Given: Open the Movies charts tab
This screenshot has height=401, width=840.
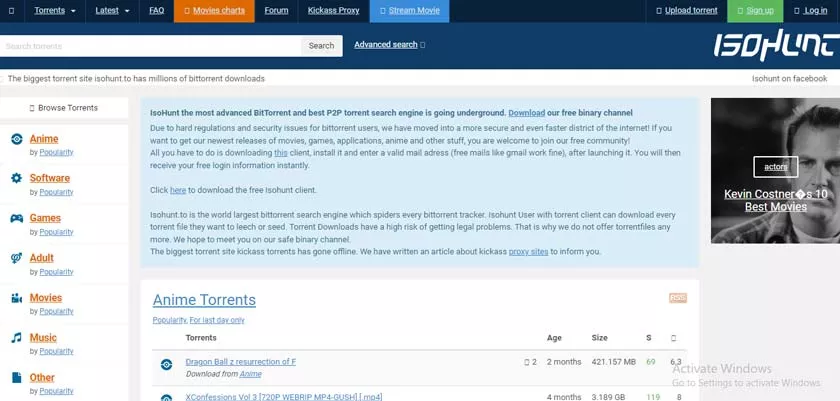Looking at the screenshot, I should (x=213, y=11).
